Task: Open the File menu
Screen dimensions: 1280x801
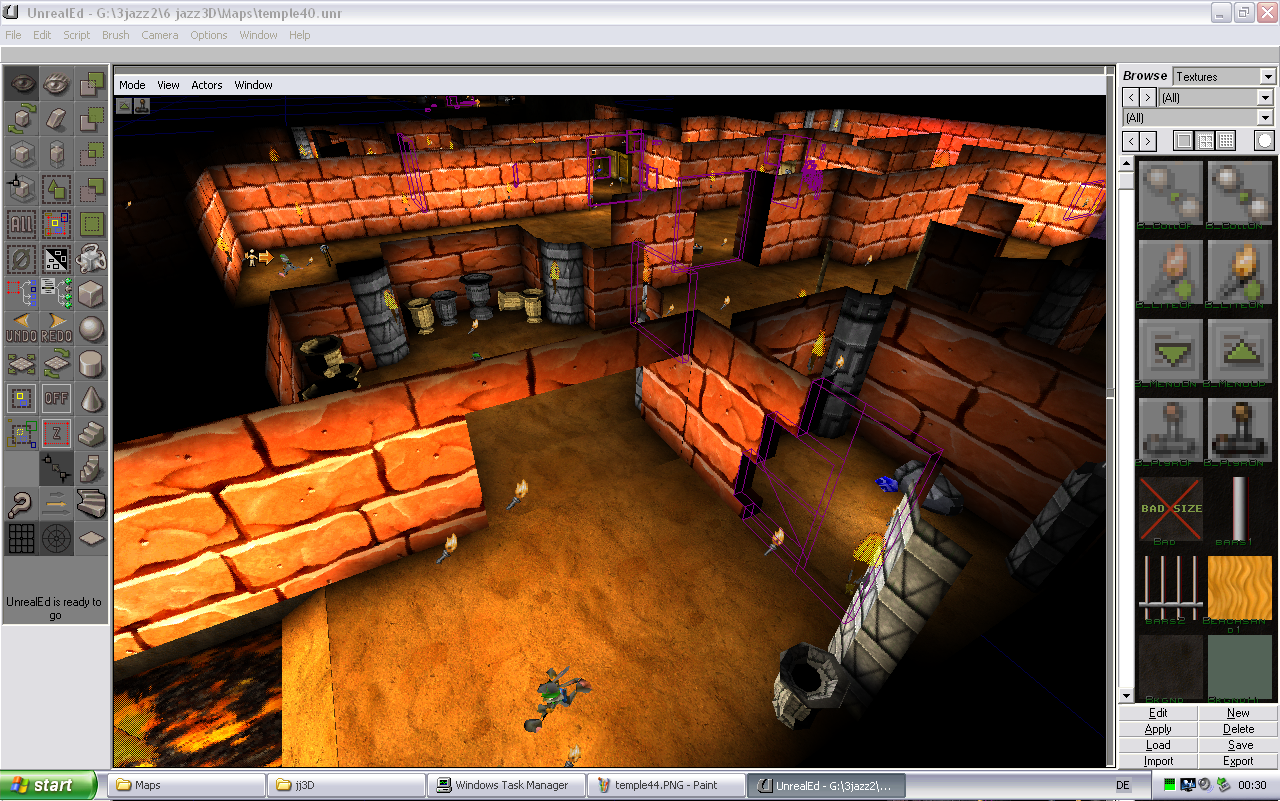Action: click(x=13, y=35)
